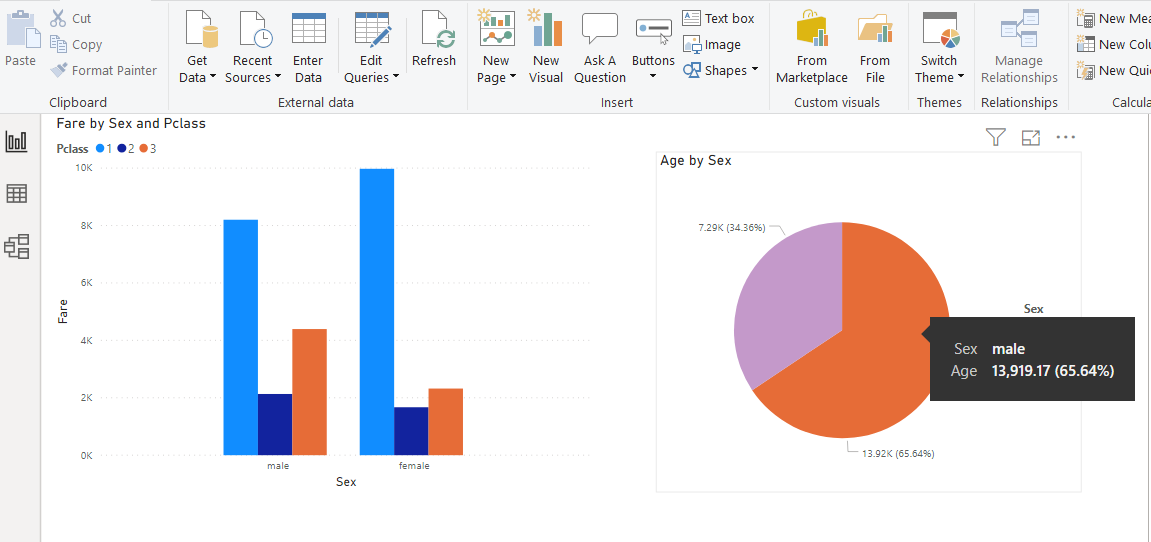Image resolution: width=1151 pixels, height=542 pixels.
Task: Click the Cut button
Action: 71,18
